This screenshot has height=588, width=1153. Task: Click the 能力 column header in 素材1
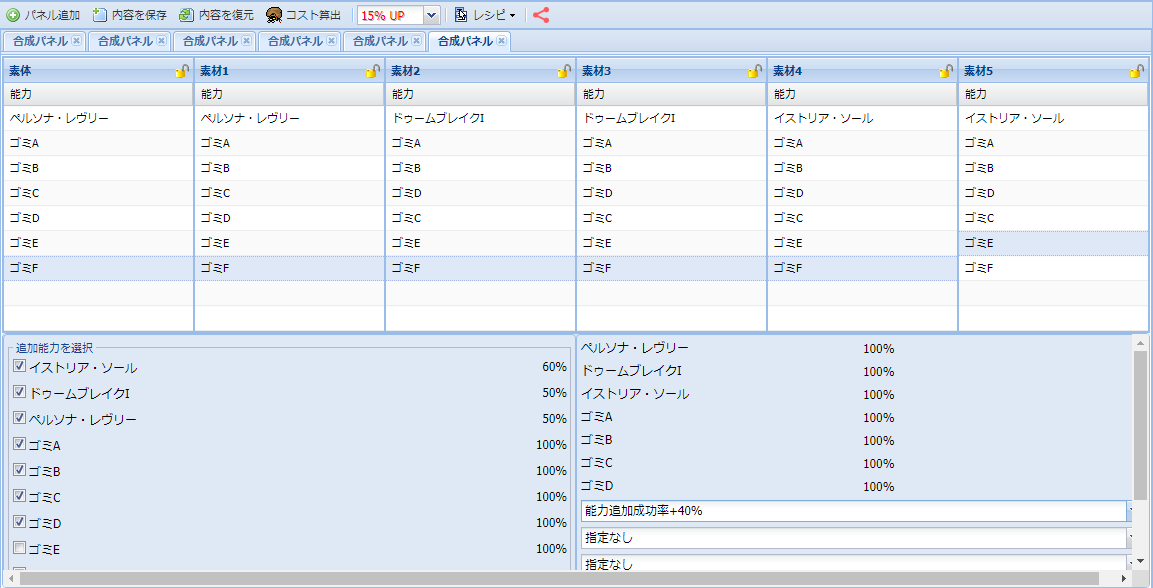(x=289, y=94)
